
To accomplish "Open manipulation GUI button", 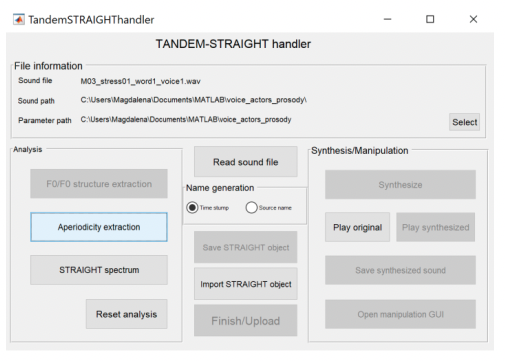I will tap(400, 314).
